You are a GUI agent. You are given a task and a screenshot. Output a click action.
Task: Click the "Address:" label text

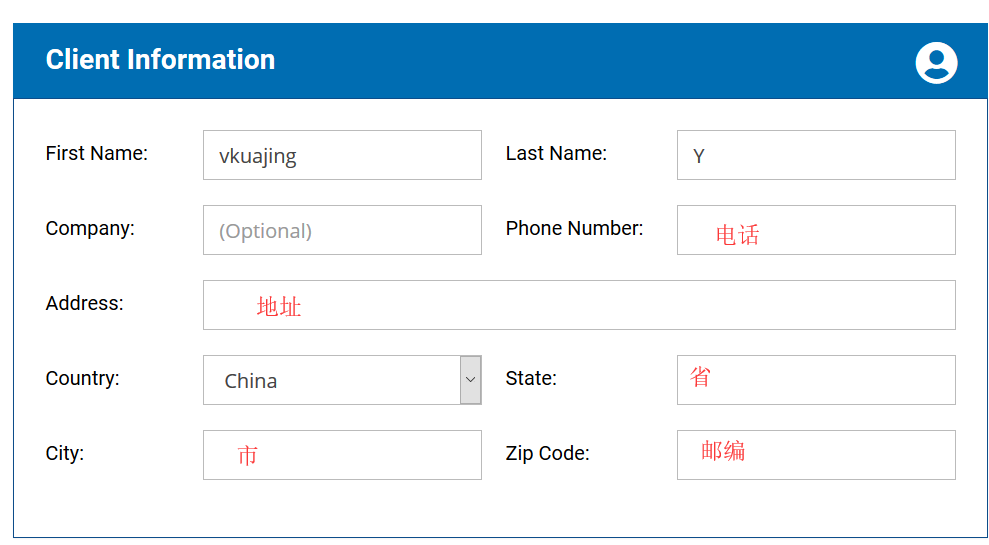[85, 303]
